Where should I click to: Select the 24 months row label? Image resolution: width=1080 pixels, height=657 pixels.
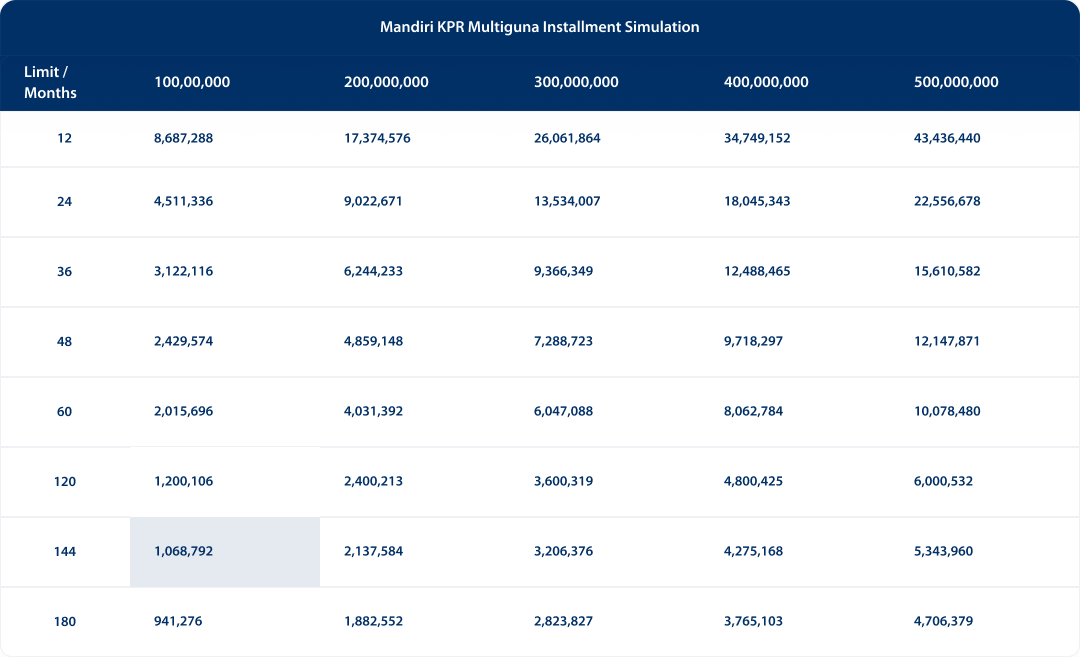(x=64, y=202)
